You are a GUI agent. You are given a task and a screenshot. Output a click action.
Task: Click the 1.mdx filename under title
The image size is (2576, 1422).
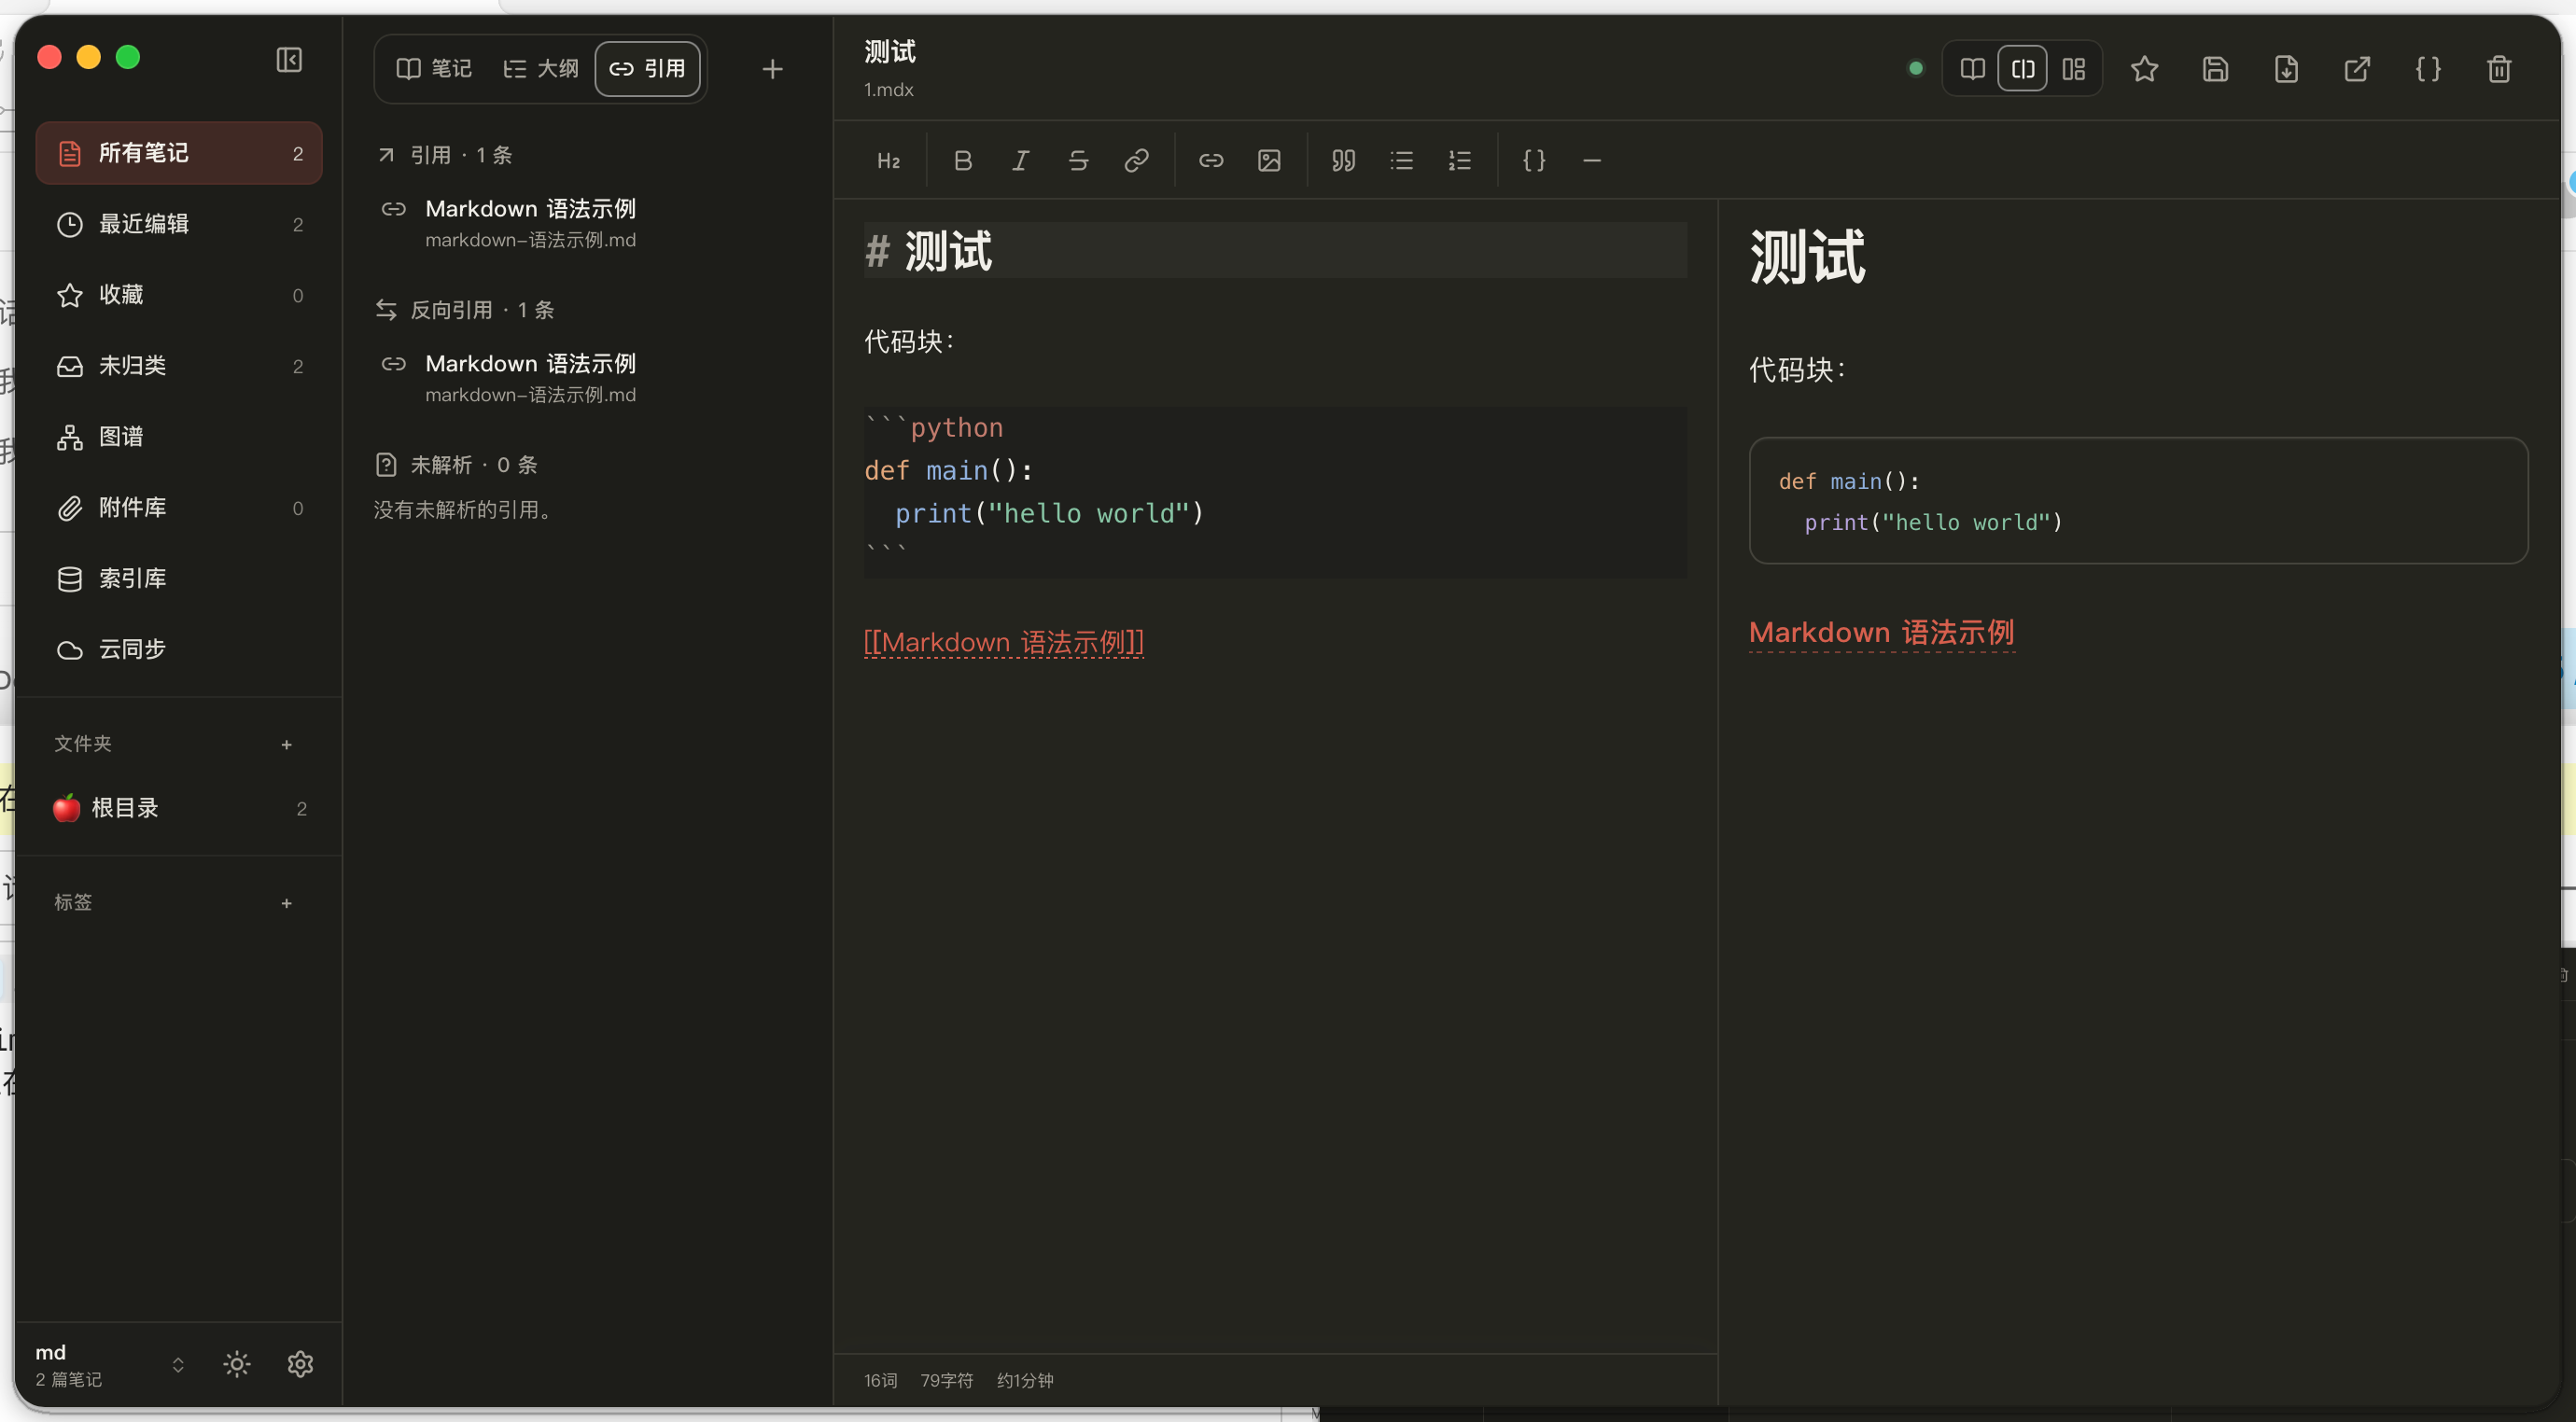(889, 90)
